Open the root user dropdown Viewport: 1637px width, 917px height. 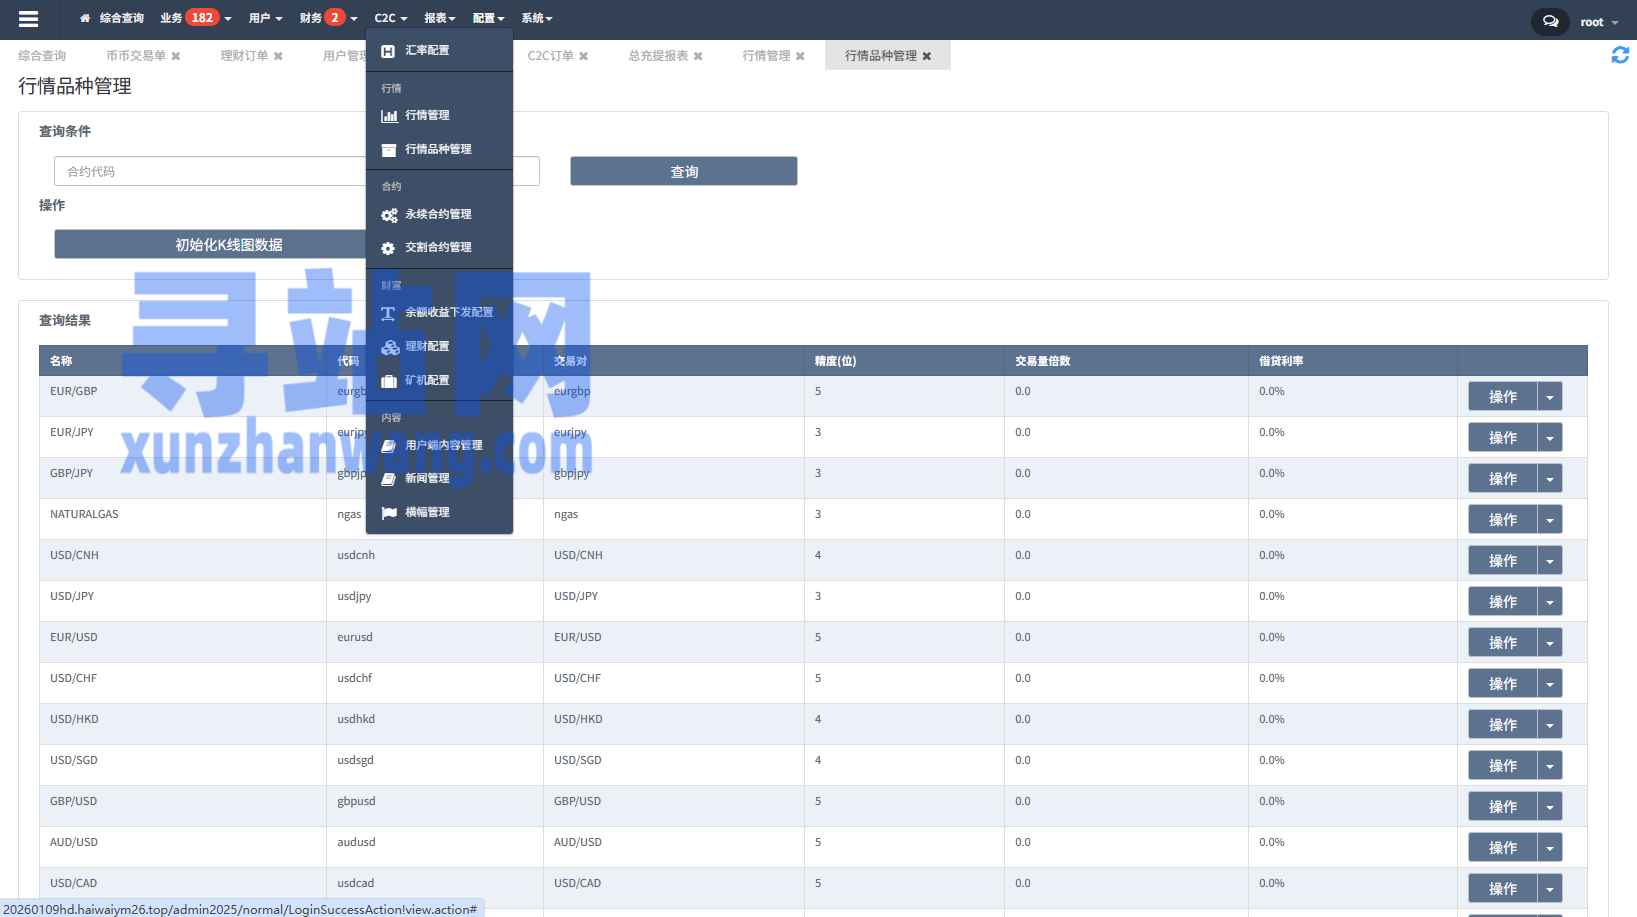(x=1598, y=22)
